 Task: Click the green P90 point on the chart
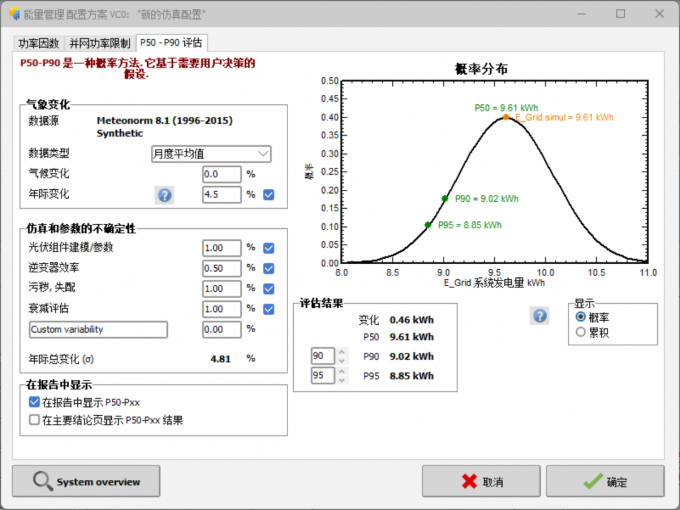click(x=445, y=198)
